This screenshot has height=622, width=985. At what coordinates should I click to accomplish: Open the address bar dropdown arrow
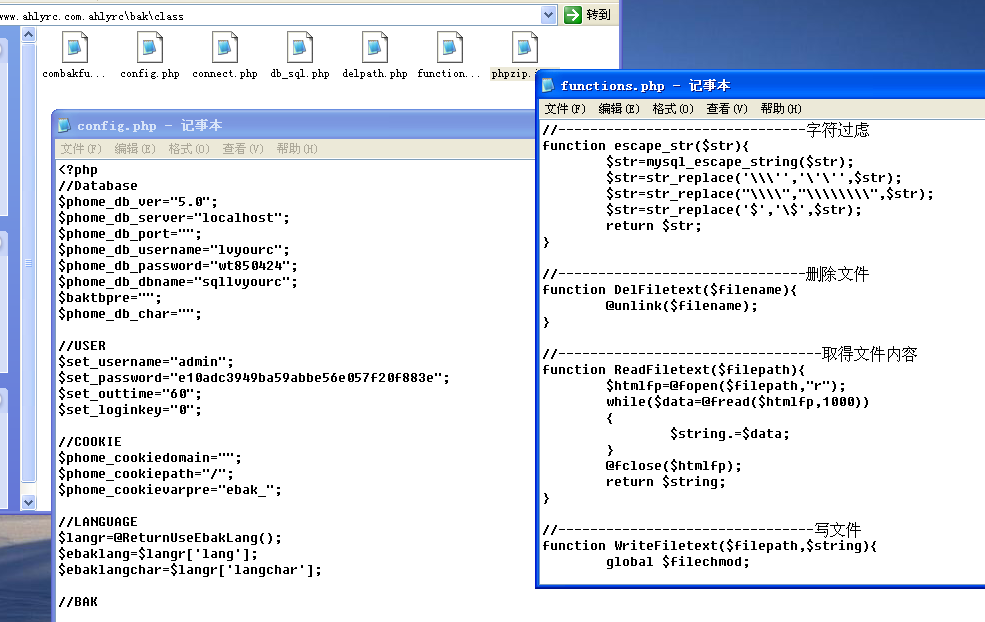tap(548, 14)
